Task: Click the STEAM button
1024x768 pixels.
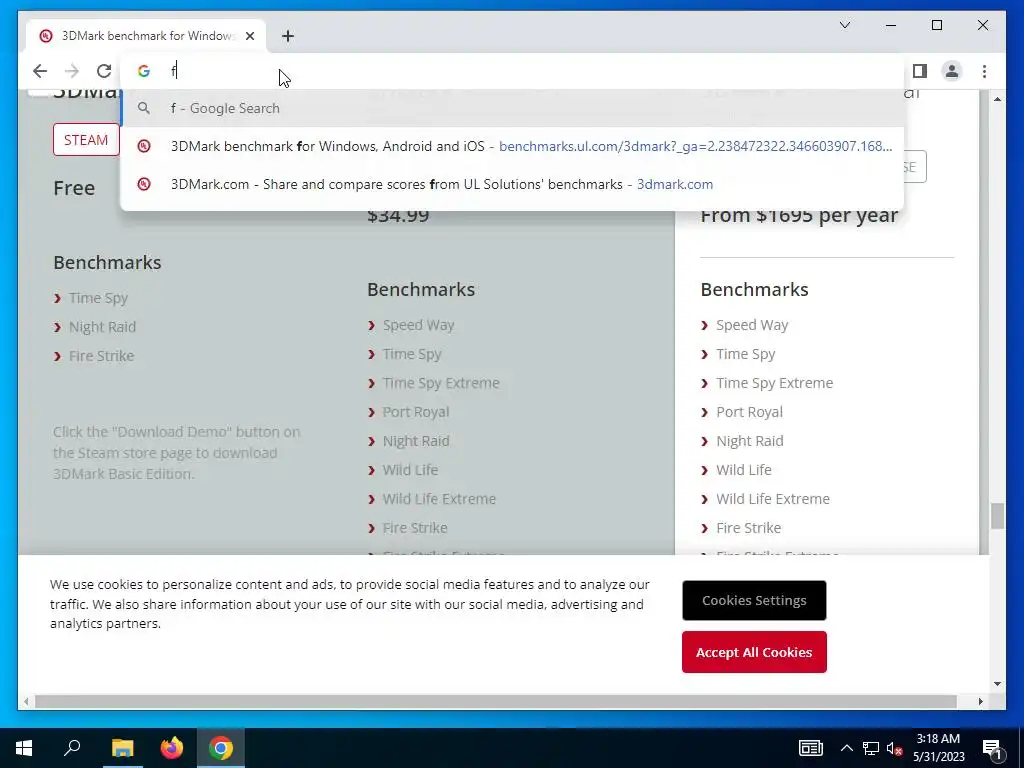Action: [86, 140]
